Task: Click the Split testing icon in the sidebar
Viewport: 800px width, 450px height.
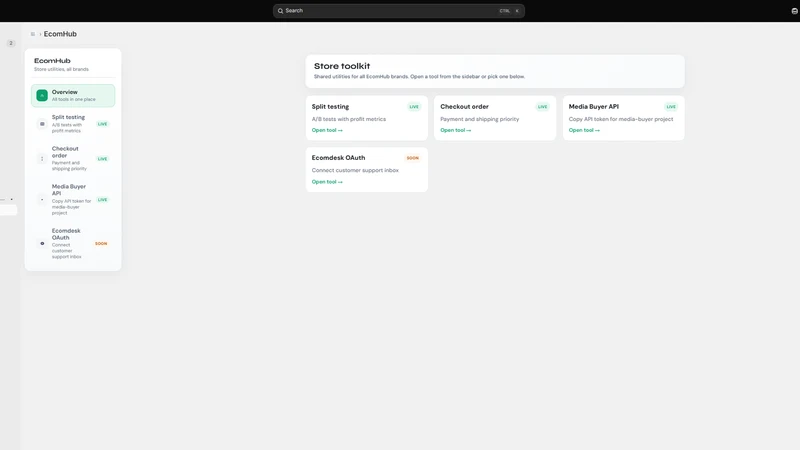Action: pyautogui.click(x=42, y=124)
